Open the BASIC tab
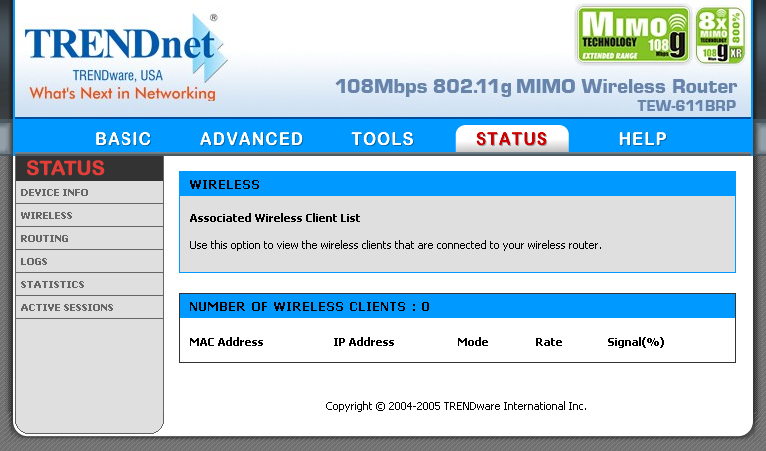The image size is (766, 451). [123, 139]
